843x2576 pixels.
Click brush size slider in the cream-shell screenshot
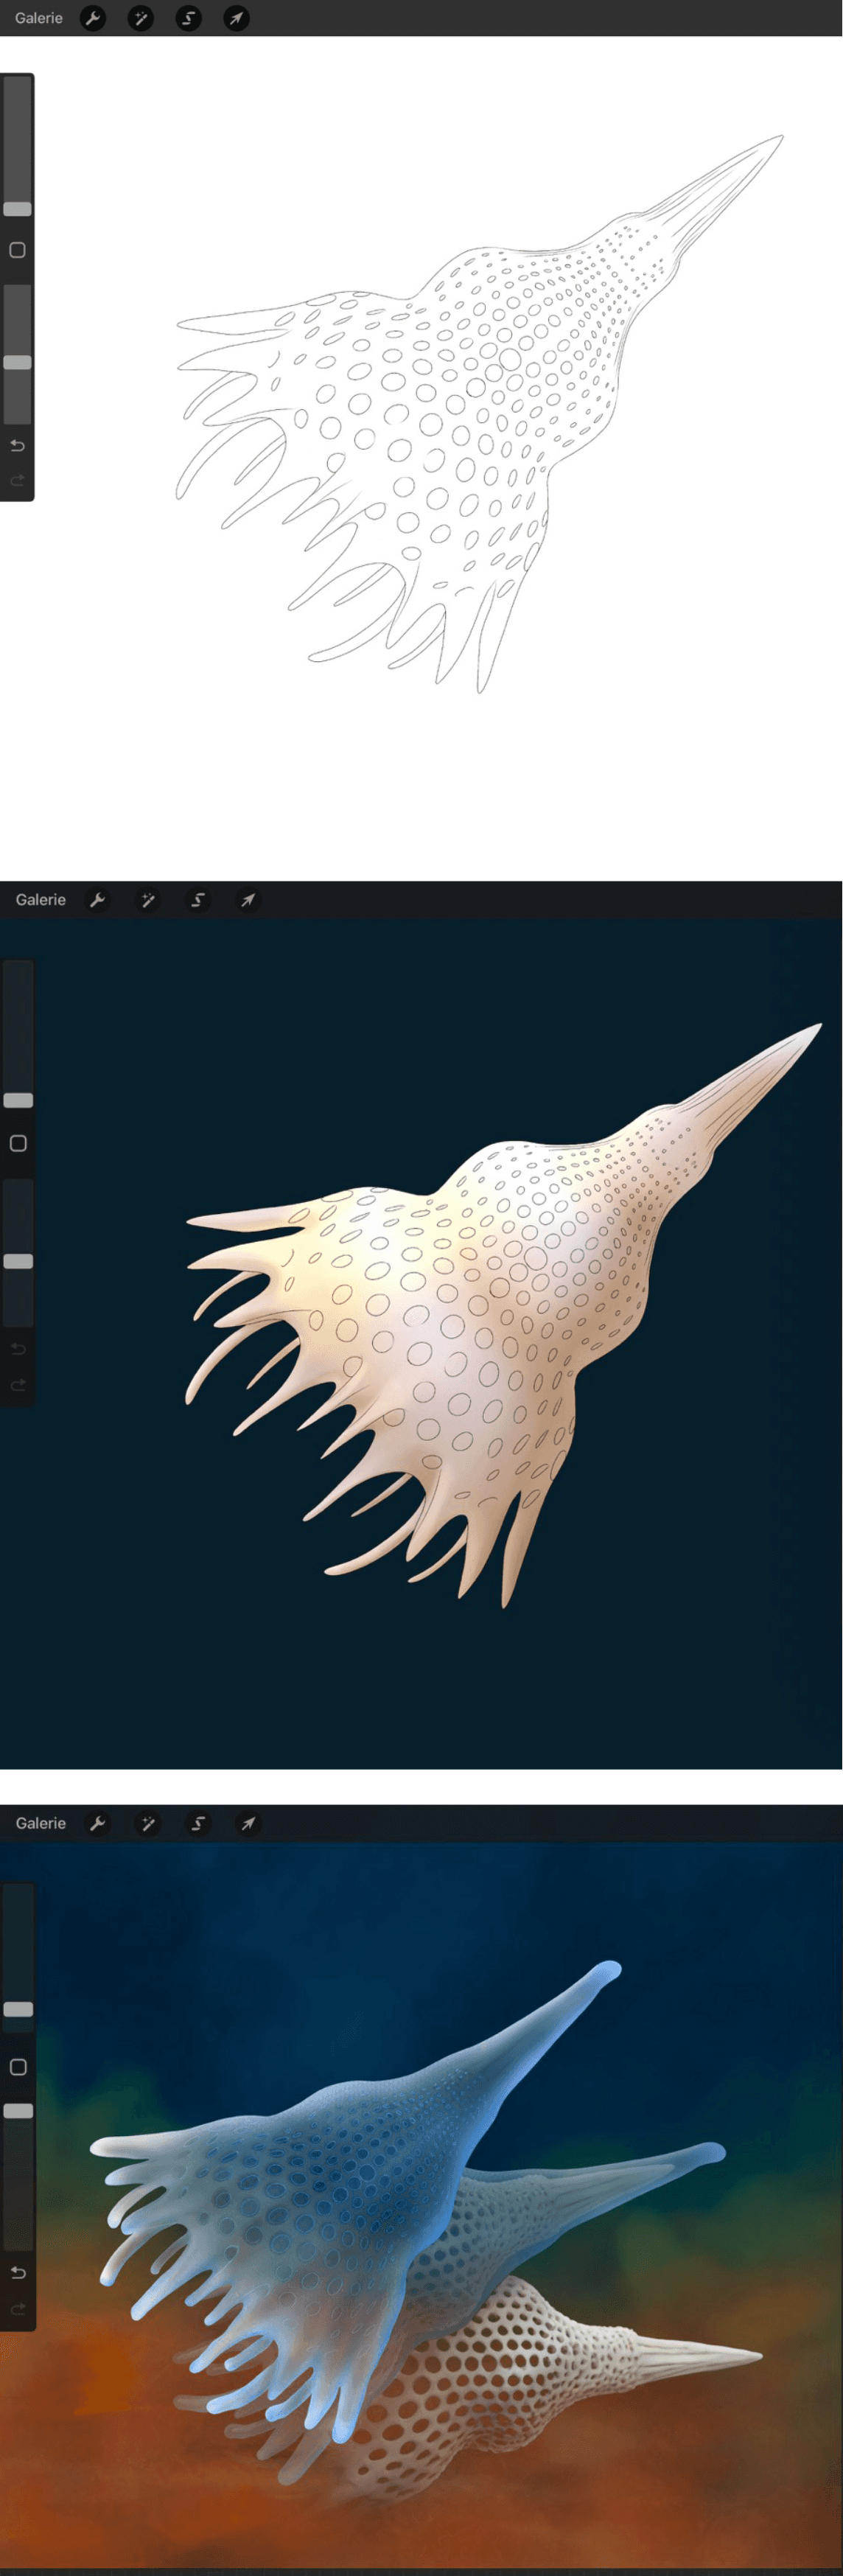pyautogui.click(x=18, y=1036)
